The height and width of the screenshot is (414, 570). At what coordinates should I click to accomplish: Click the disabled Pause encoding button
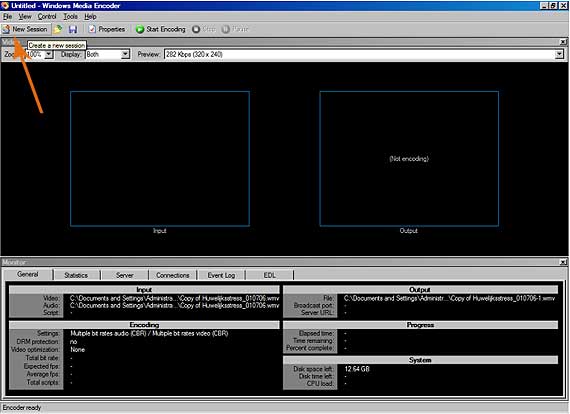pyautogui.click(x=234, y=29)
